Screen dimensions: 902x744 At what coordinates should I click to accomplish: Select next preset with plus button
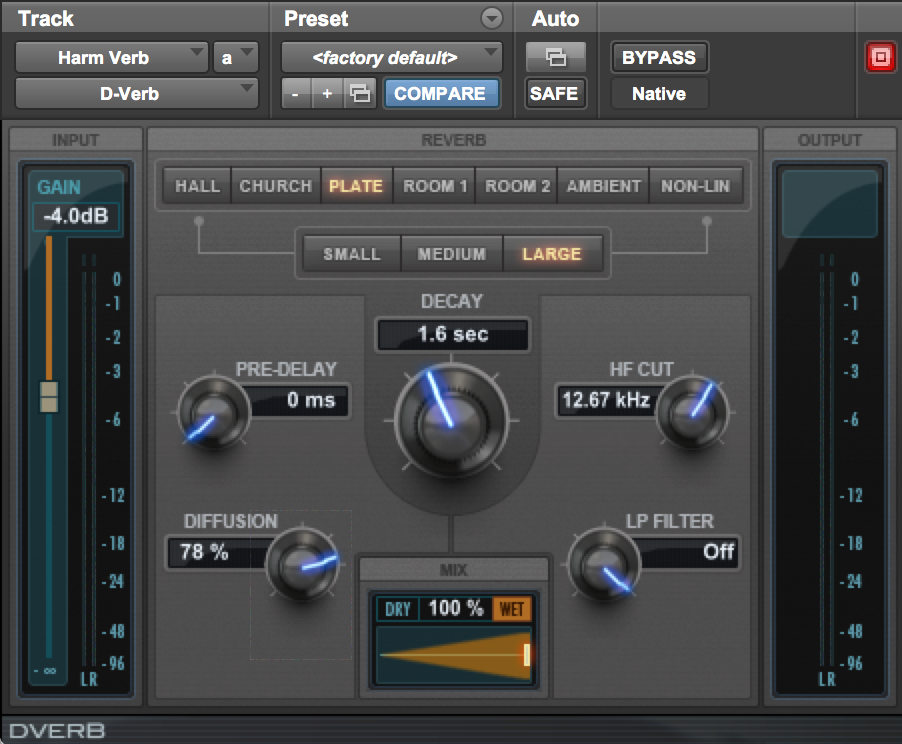coord(327,93)
